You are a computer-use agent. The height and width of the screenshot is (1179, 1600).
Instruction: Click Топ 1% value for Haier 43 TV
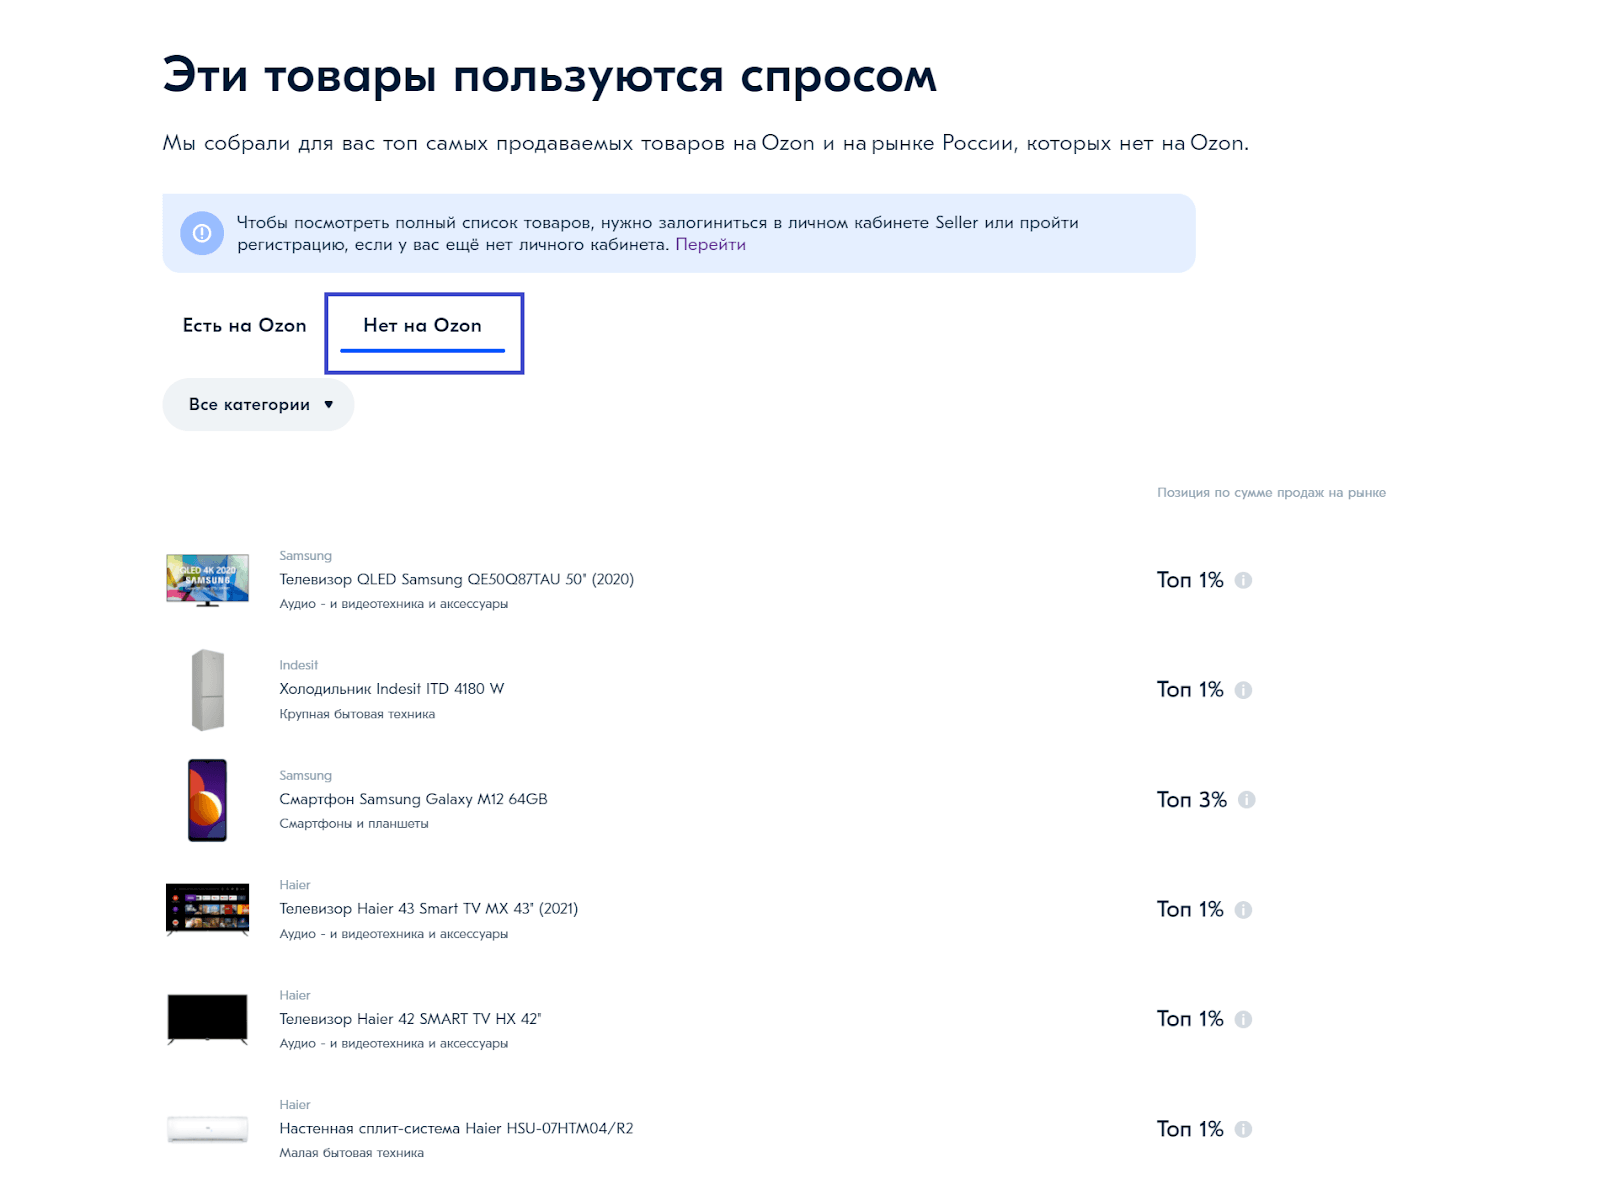[x=1190, y=909]
